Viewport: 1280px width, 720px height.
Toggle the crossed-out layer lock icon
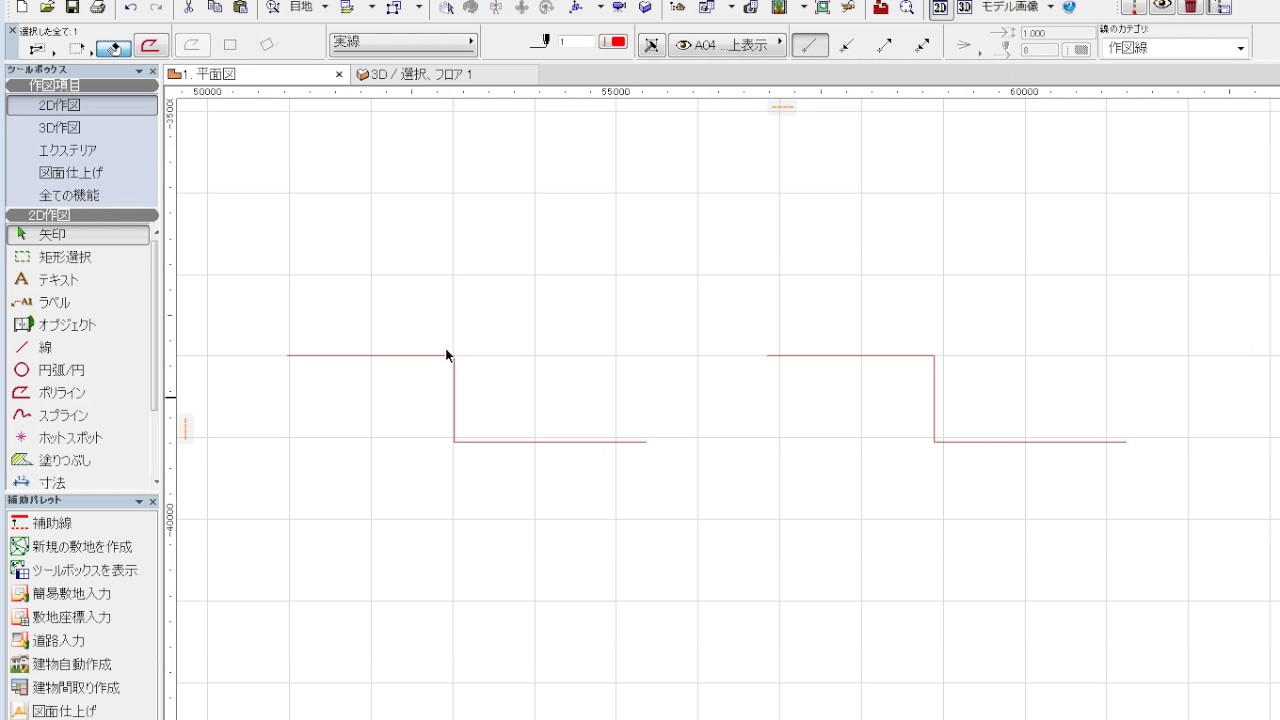click(x=651, y=45)
